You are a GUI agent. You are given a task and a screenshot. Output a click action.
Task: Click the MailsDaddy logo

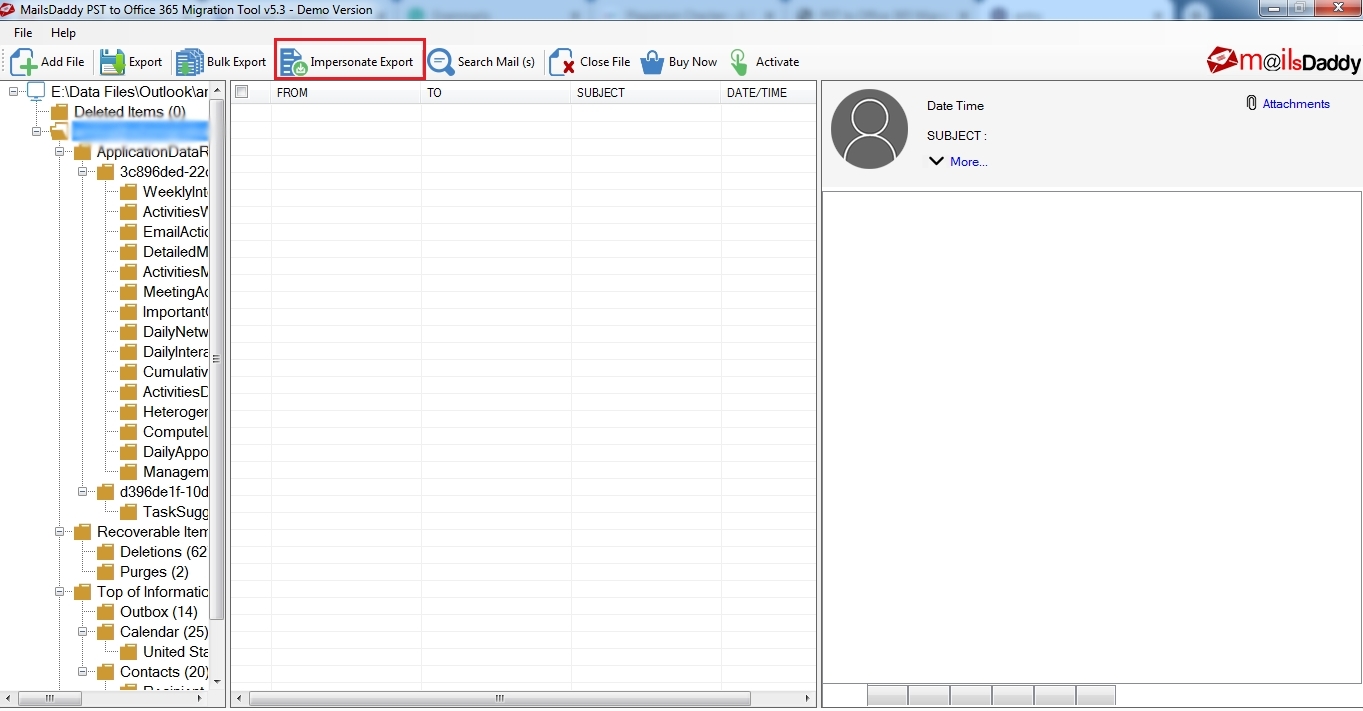tap(1283, 61)
